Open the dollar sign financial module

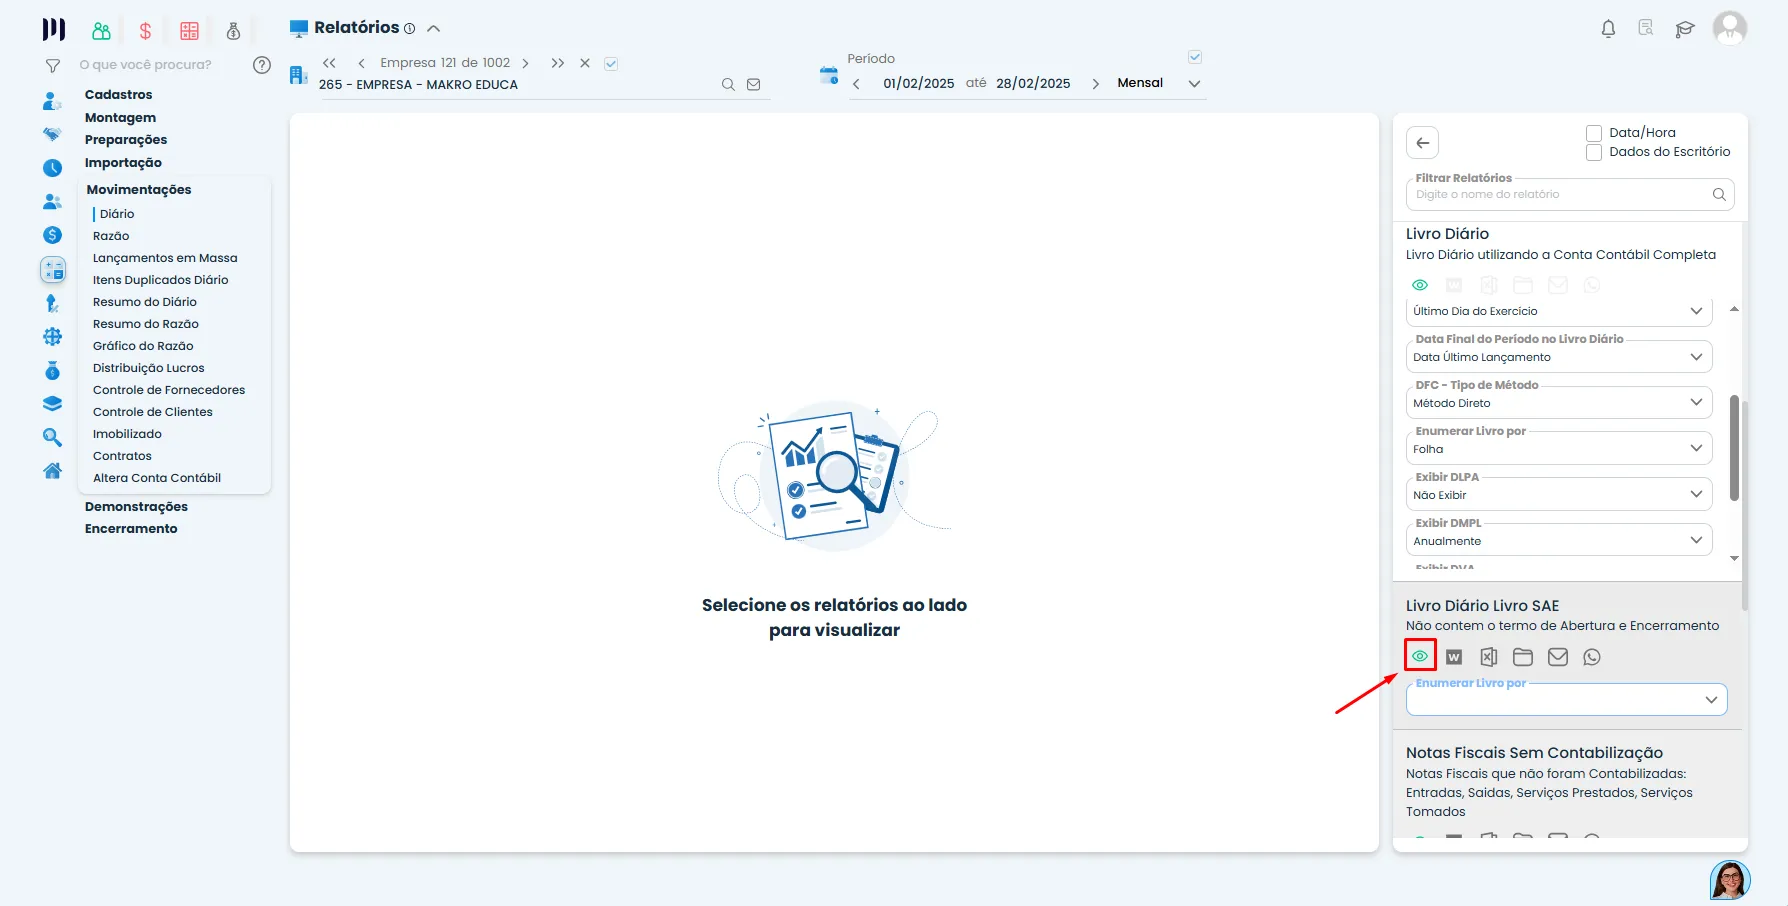pos(145,31)
